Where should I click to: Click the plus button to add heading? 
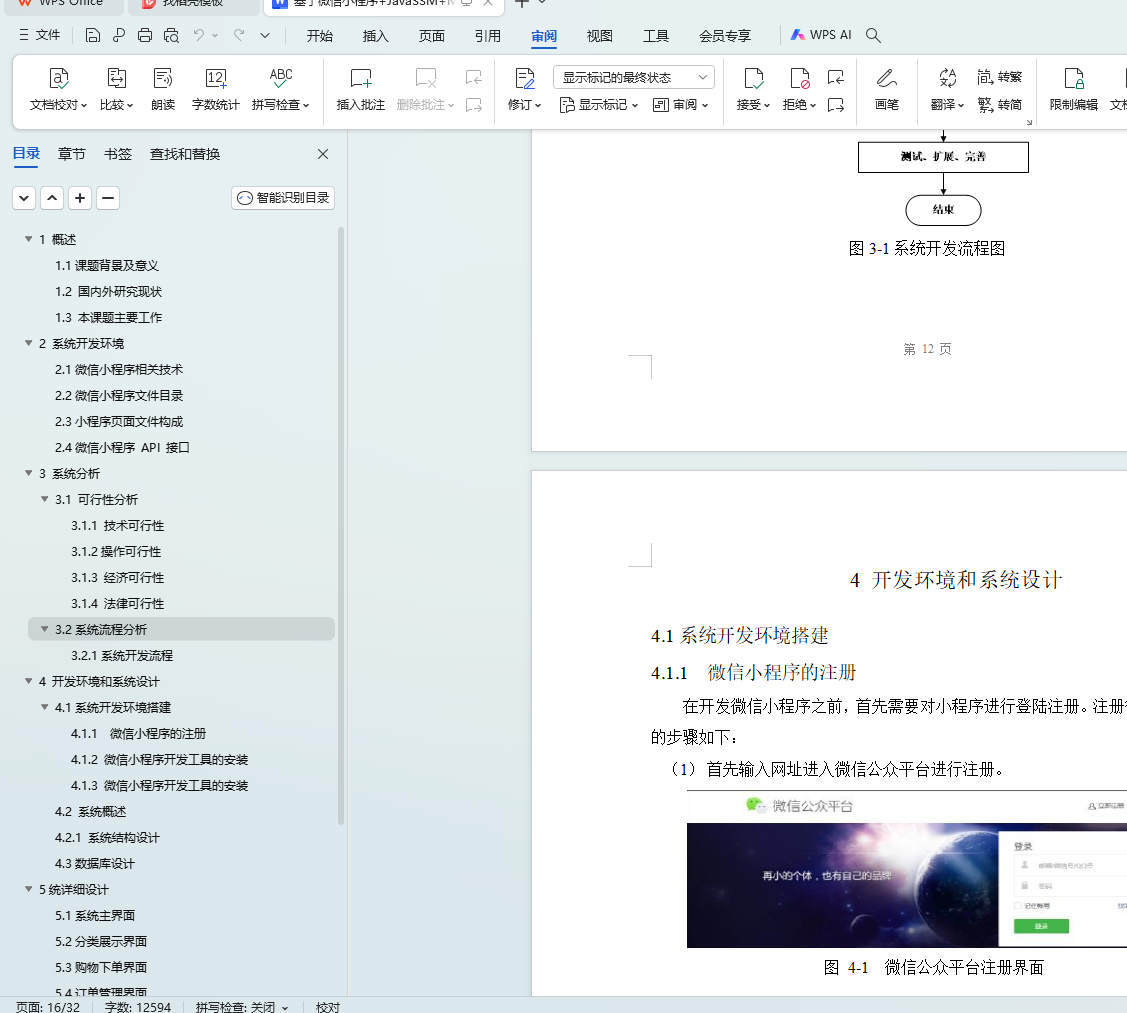click(x=80, y=198)
